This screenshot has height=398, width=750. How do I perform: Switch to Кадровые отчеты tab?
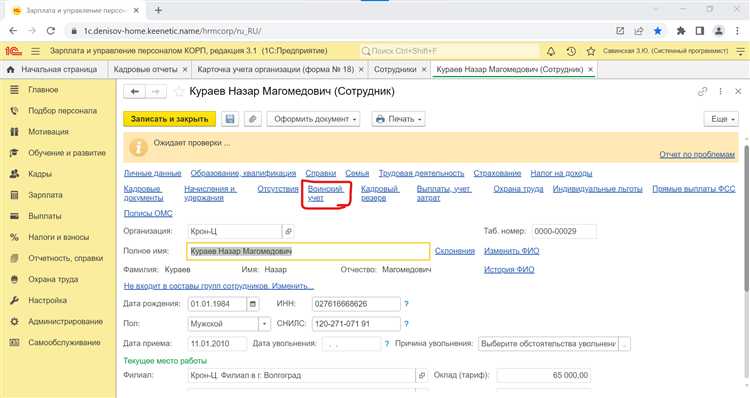(145, 69)
